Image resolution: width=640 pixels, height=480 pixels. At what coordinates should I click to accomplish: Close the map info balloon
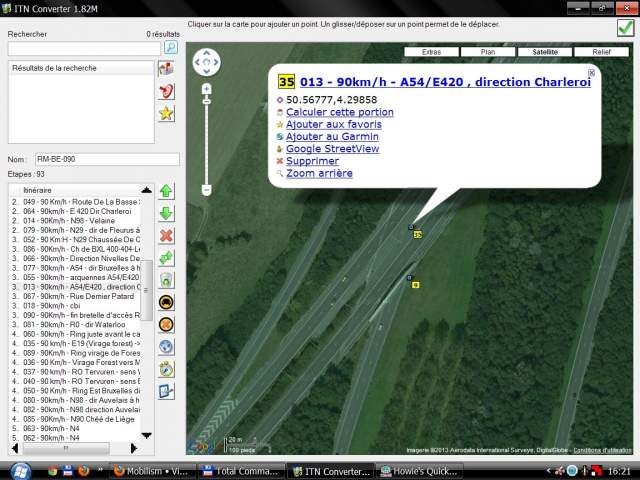click(591, 73)
